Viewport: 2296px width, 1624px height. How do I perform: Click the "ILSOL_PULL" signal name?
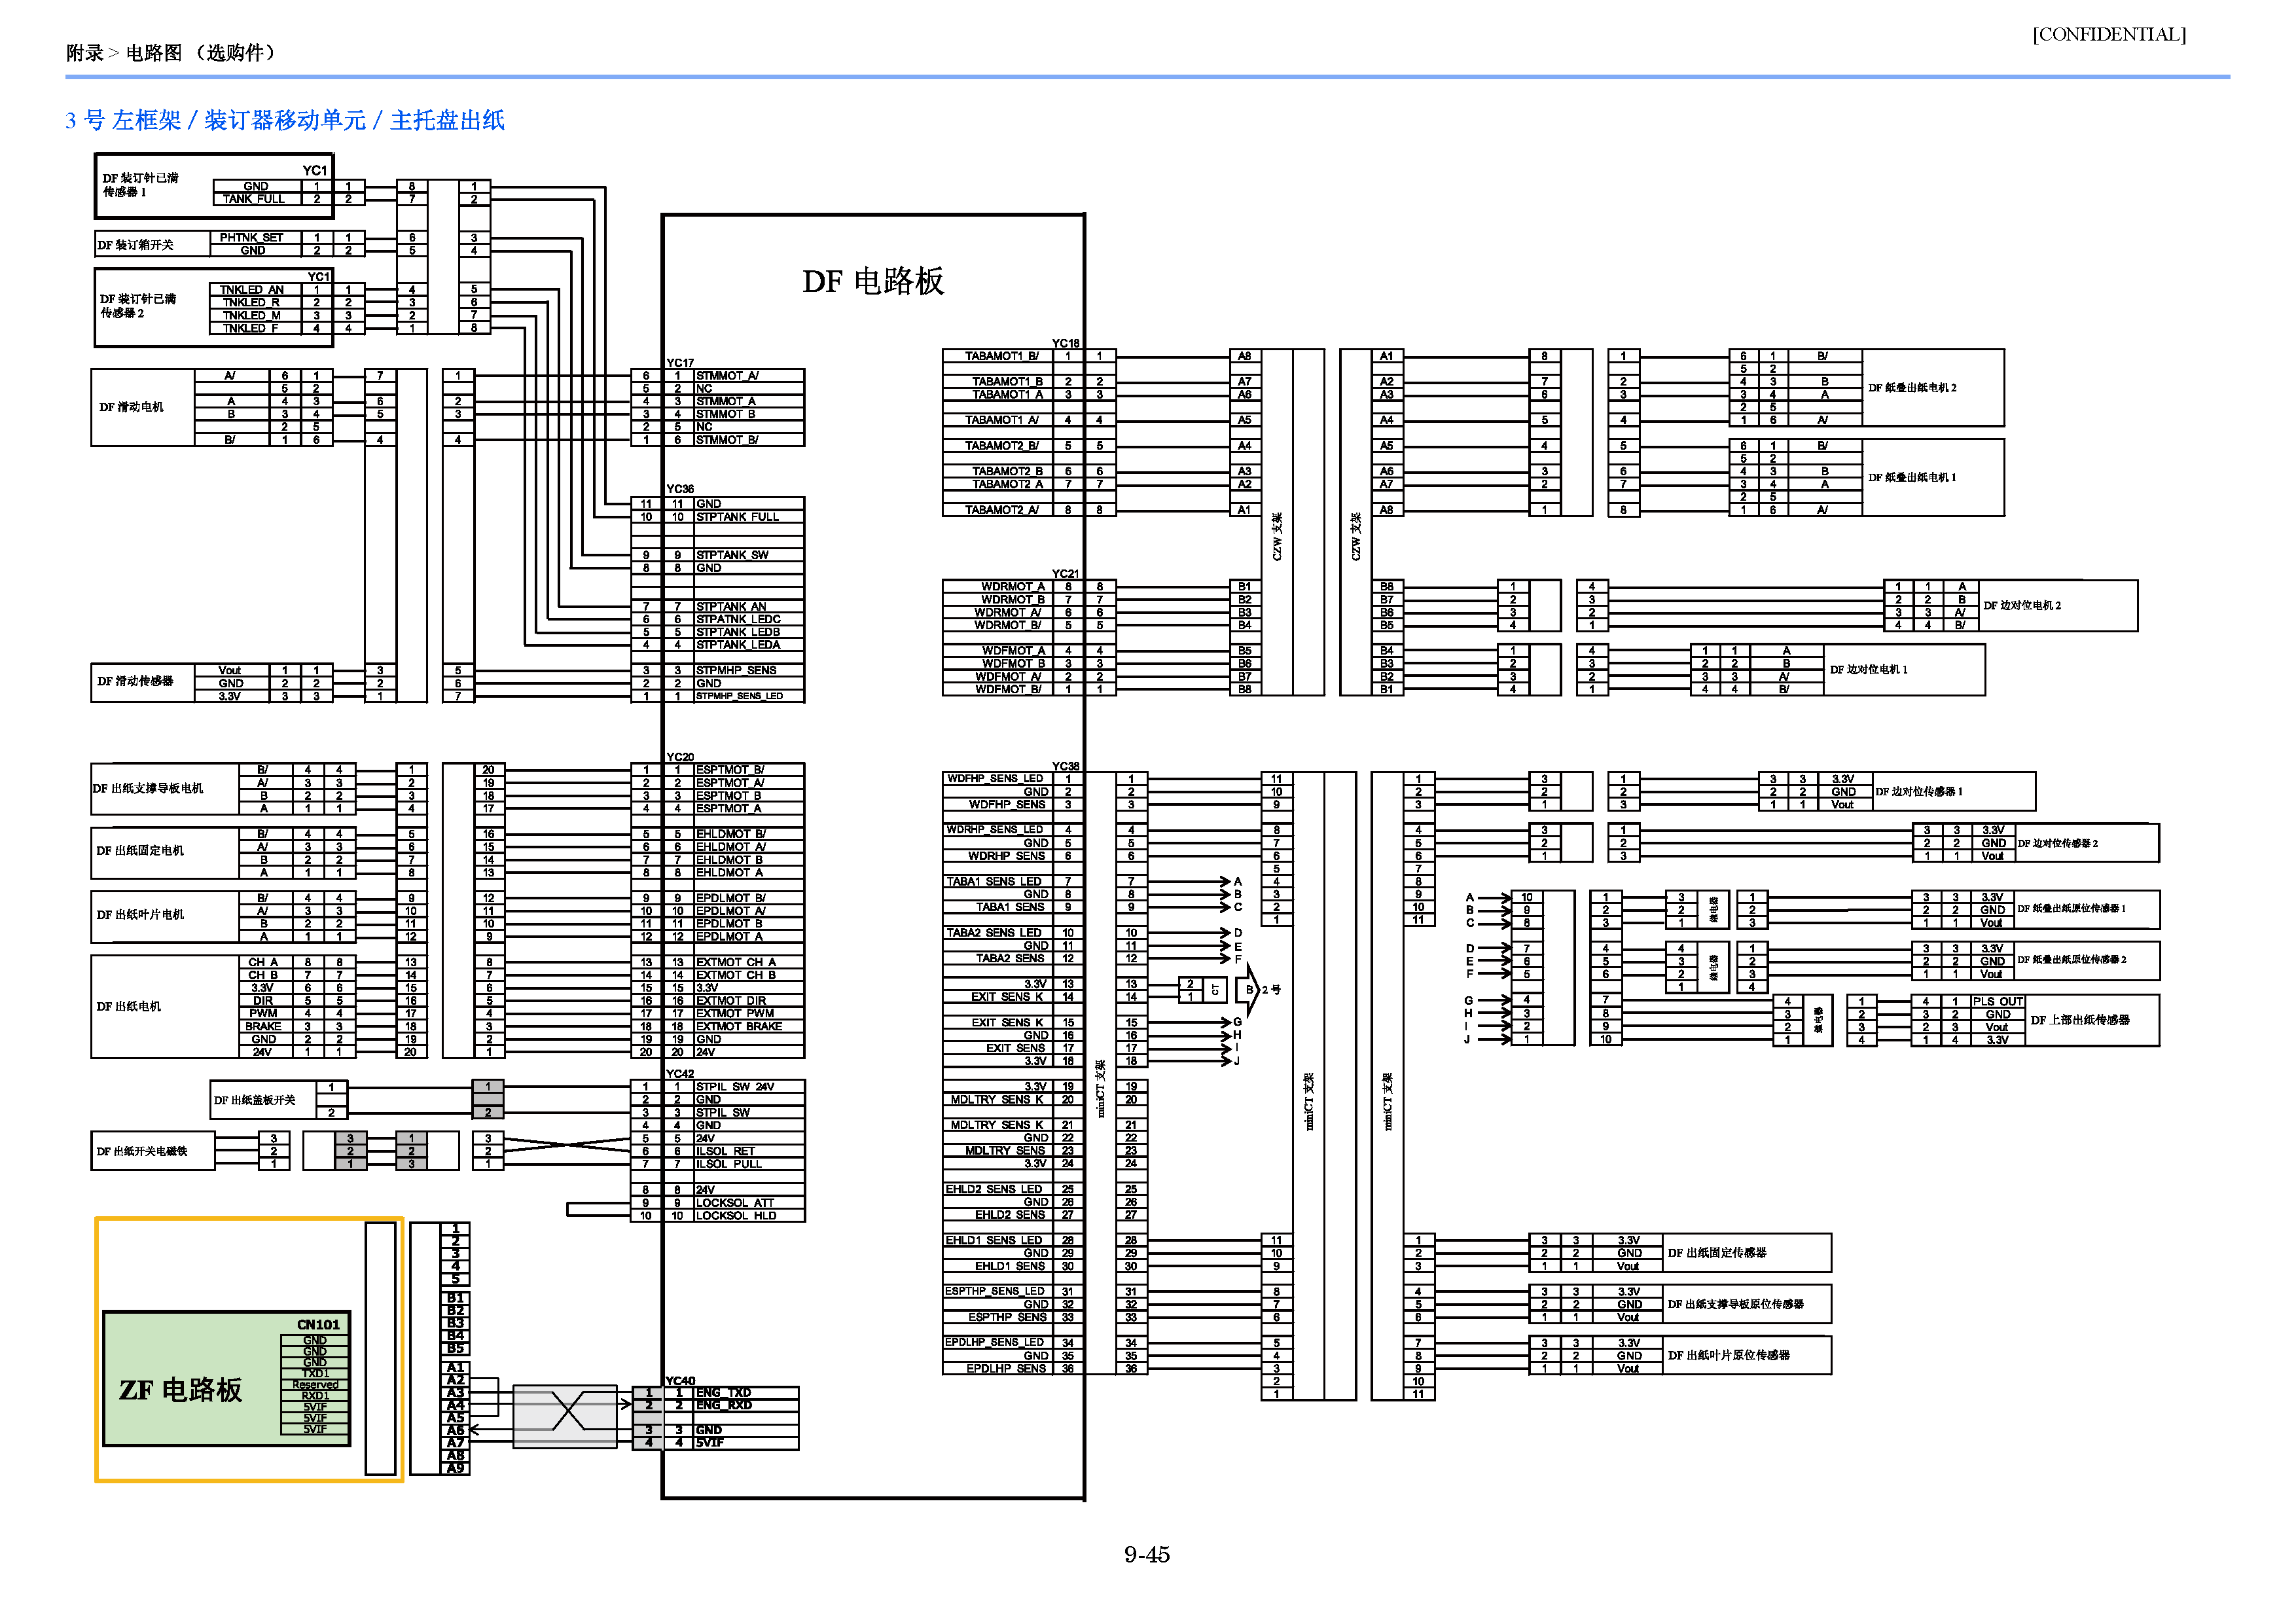click(729, 1164)
